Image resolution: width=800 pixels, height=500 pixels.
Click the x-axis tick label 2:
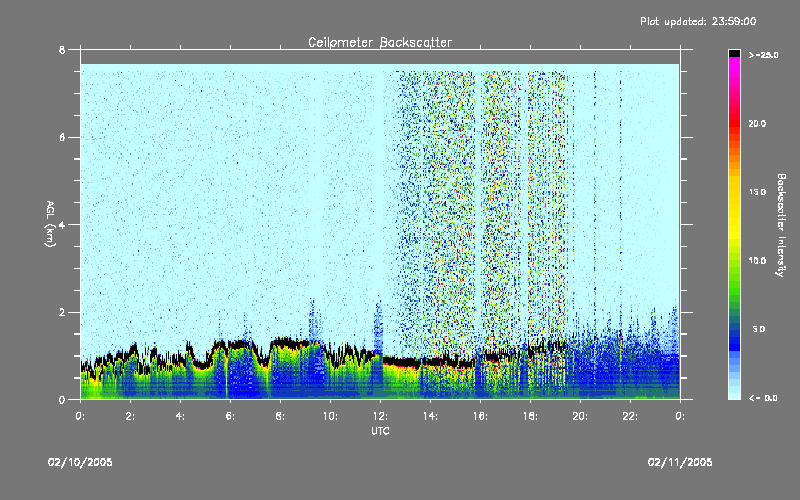130,416
